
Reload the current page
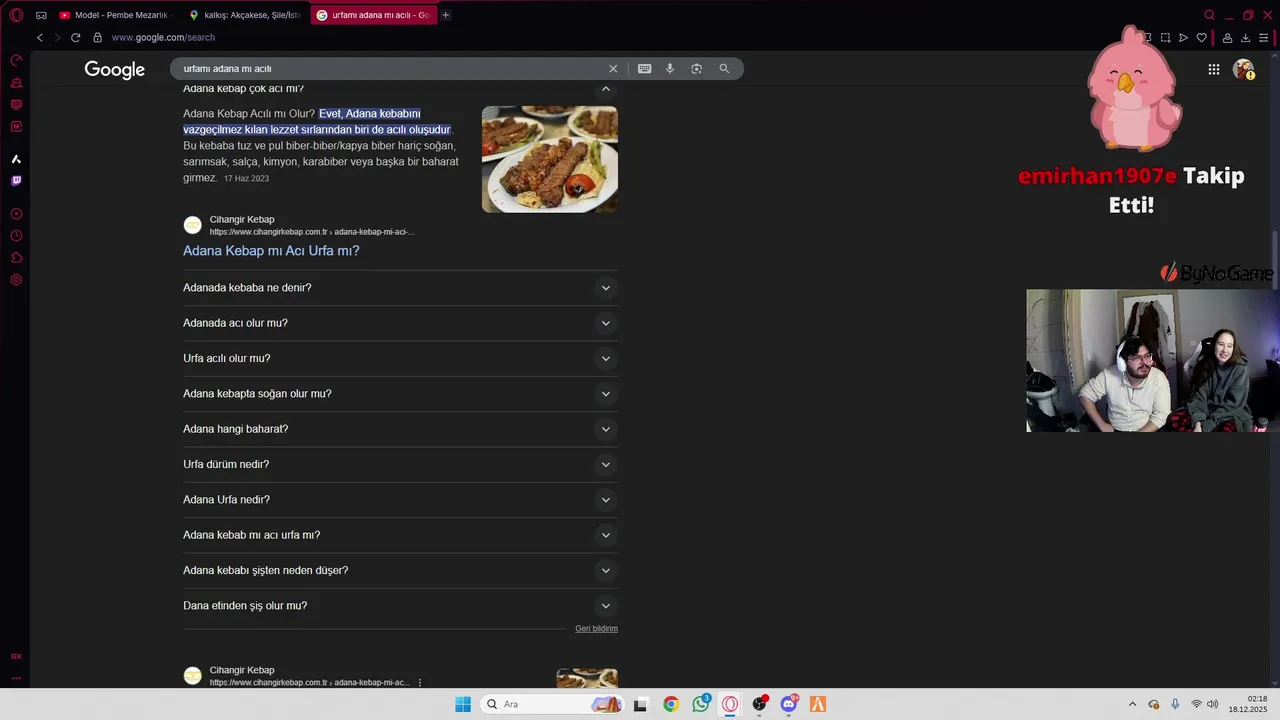pyautogui.click(x=75, y=37)
